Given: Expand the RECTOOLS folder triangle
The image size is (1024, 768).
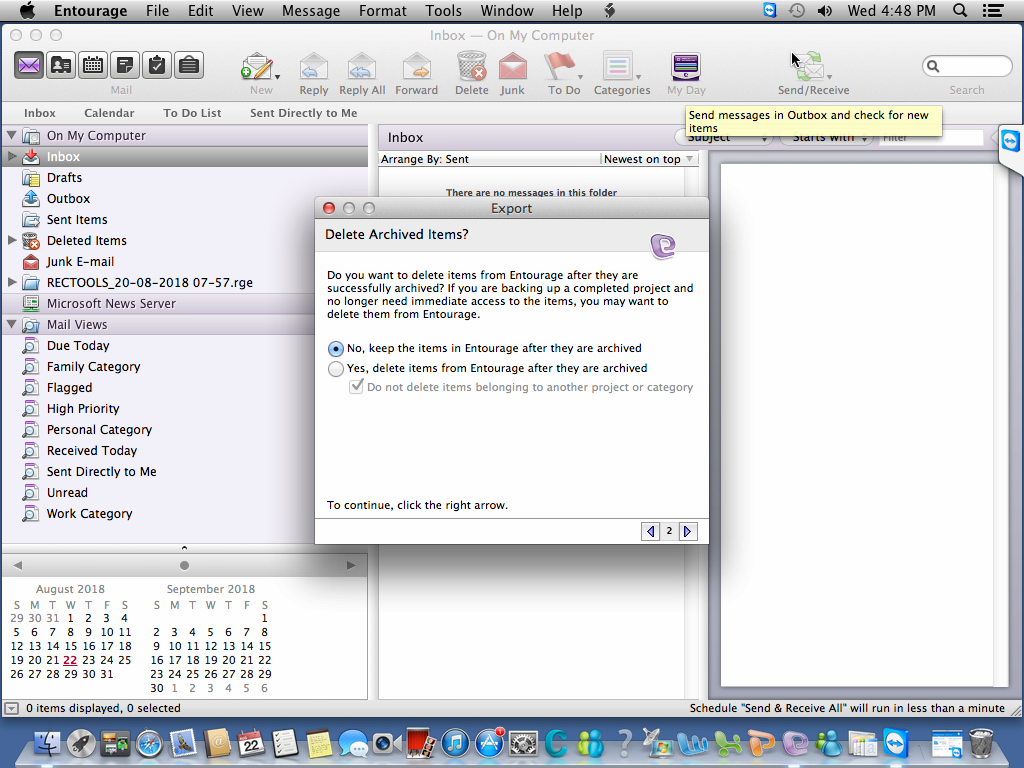Looking at the screenshot, I should click(x=12, y=282).
